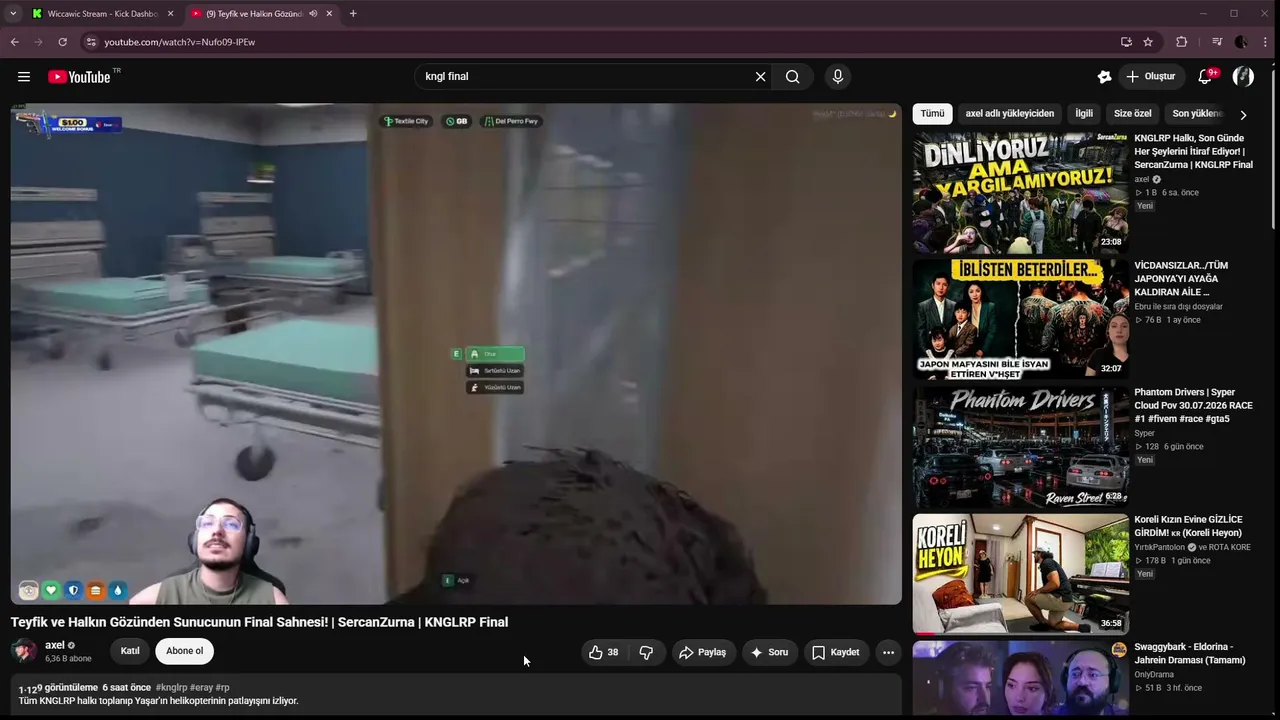Open title "Koreli Kızın Evine GİZLİCE GİRDİM!"

1188,526
